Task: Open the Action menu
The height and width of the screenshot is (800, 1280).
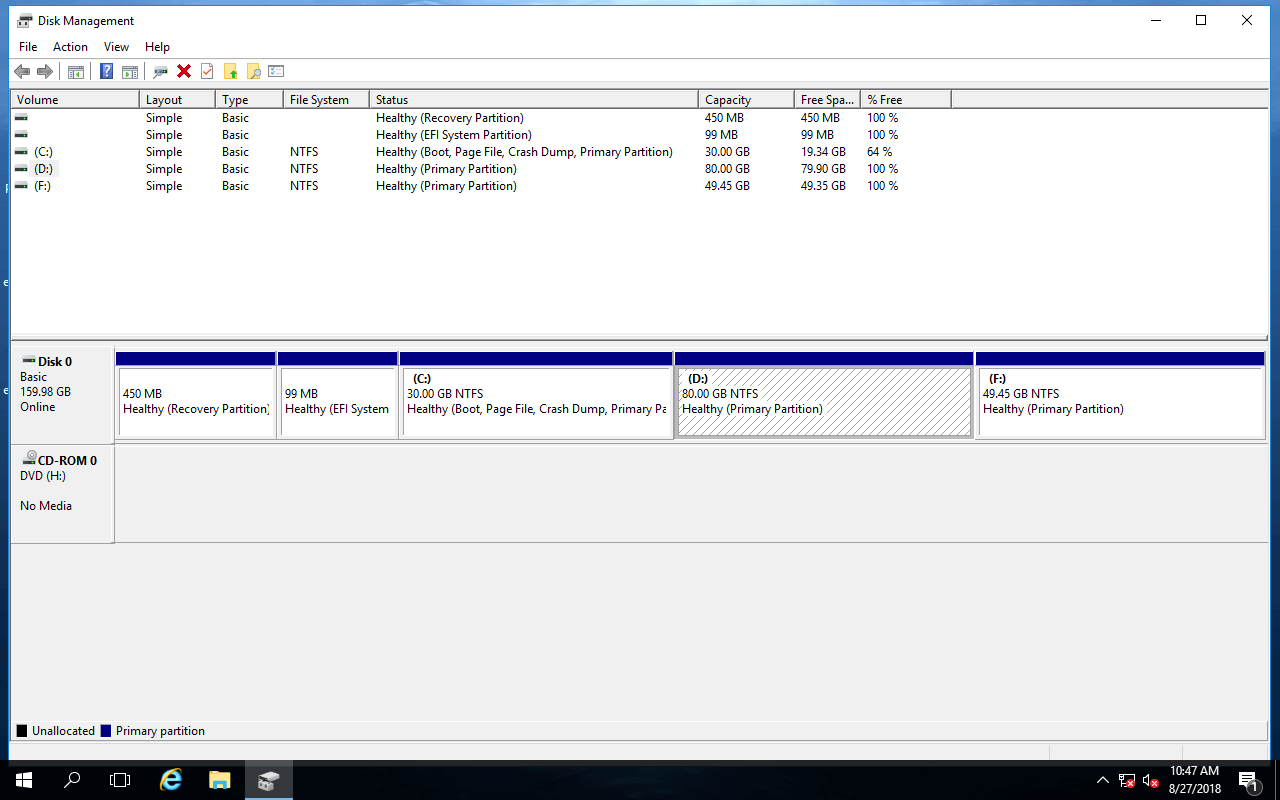Action: click(70, 47)
